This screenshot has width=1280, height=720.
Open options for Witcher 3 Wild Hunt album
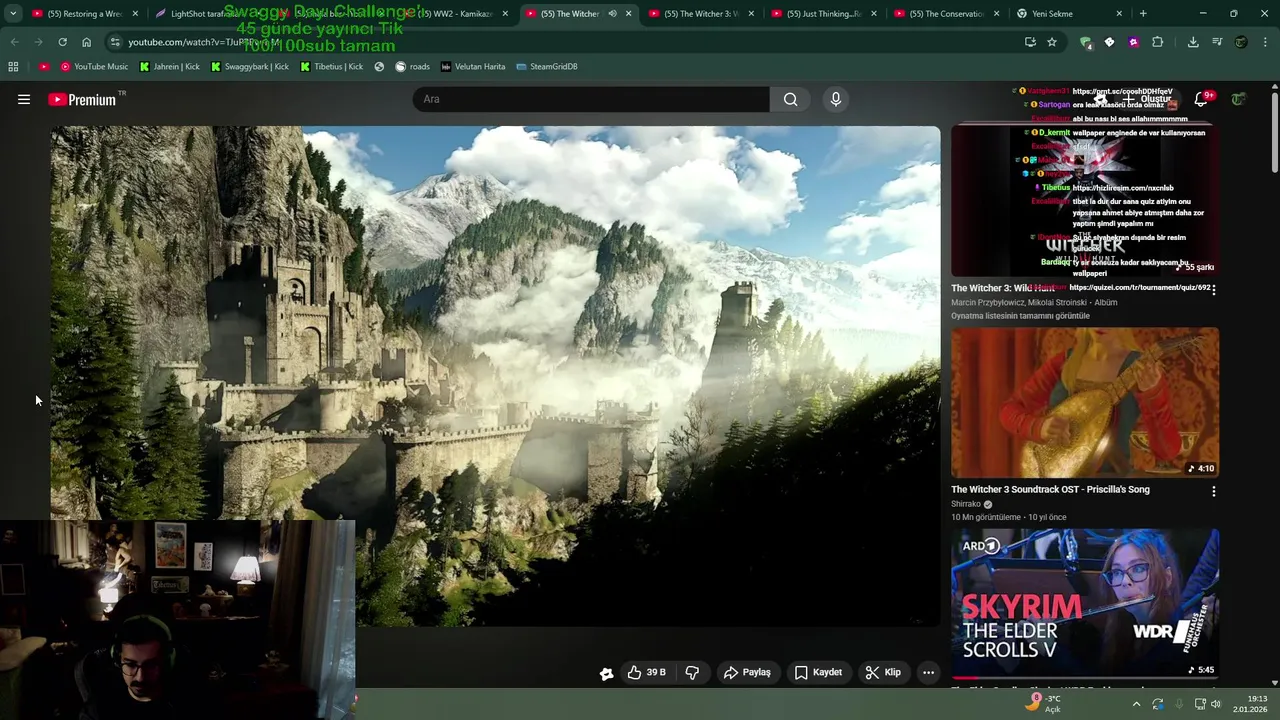(1213, 290)
